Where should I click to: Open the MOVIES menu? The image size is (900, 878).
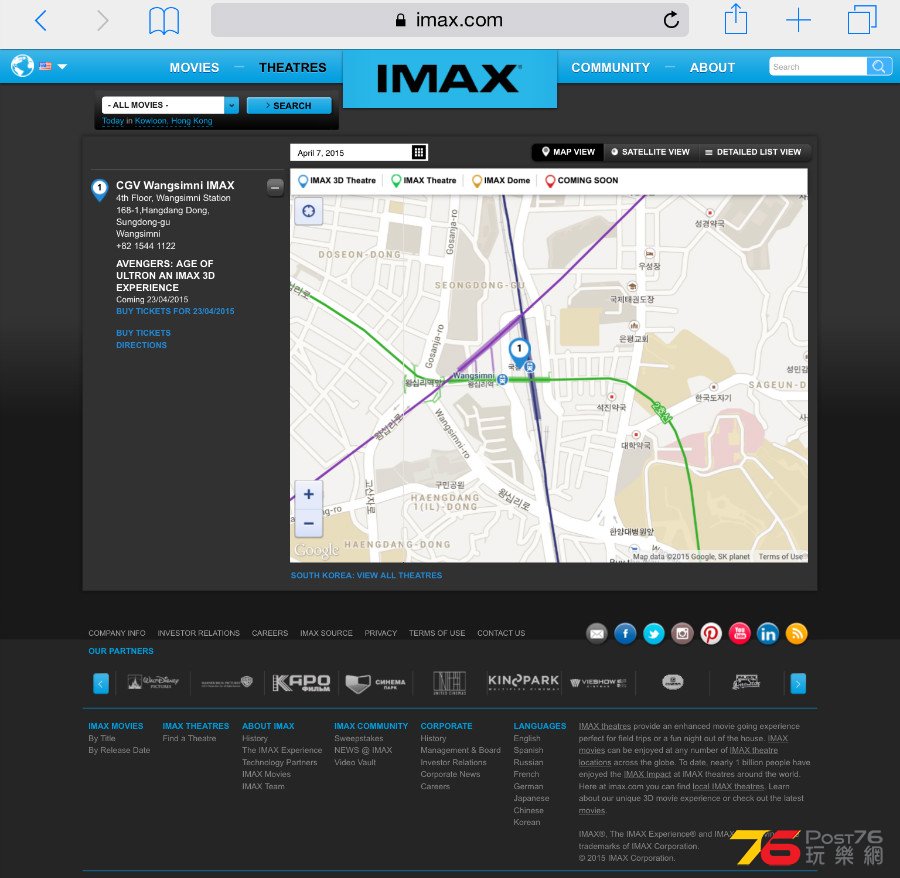click(x=194, y=68)
